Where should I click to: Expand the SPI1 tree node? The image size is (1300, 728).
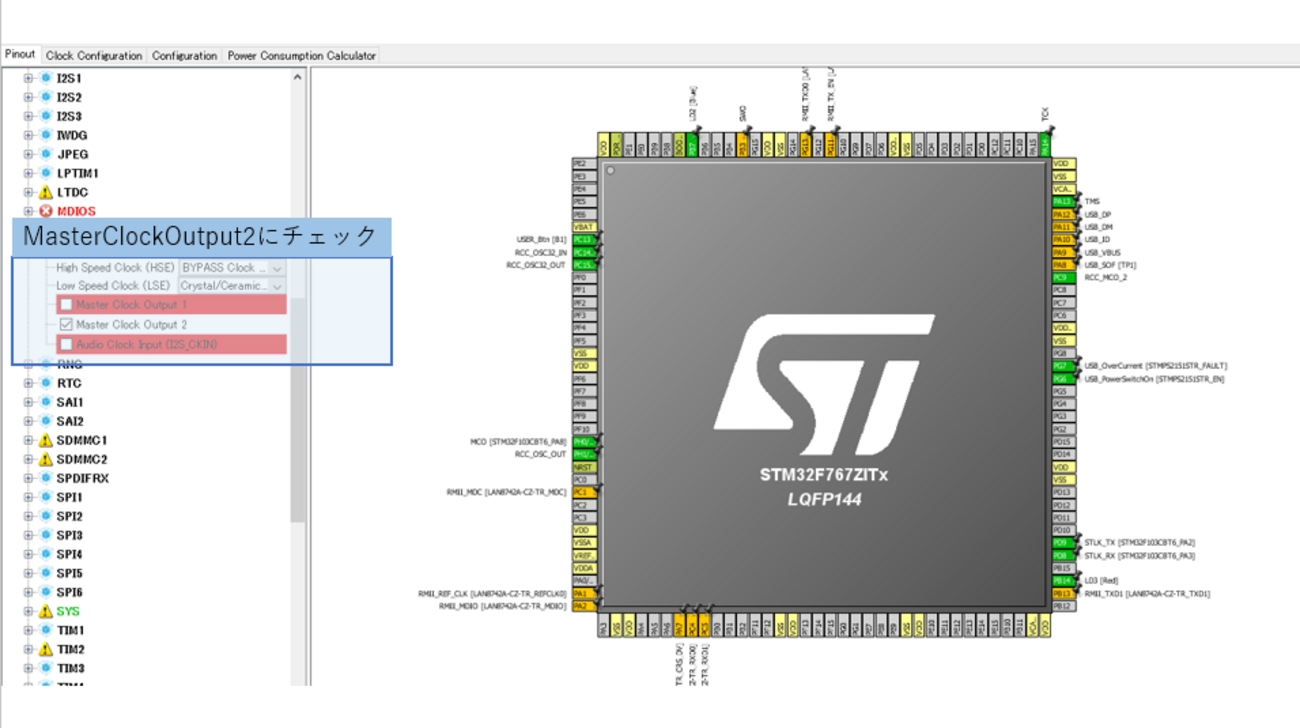click(28, 497)
